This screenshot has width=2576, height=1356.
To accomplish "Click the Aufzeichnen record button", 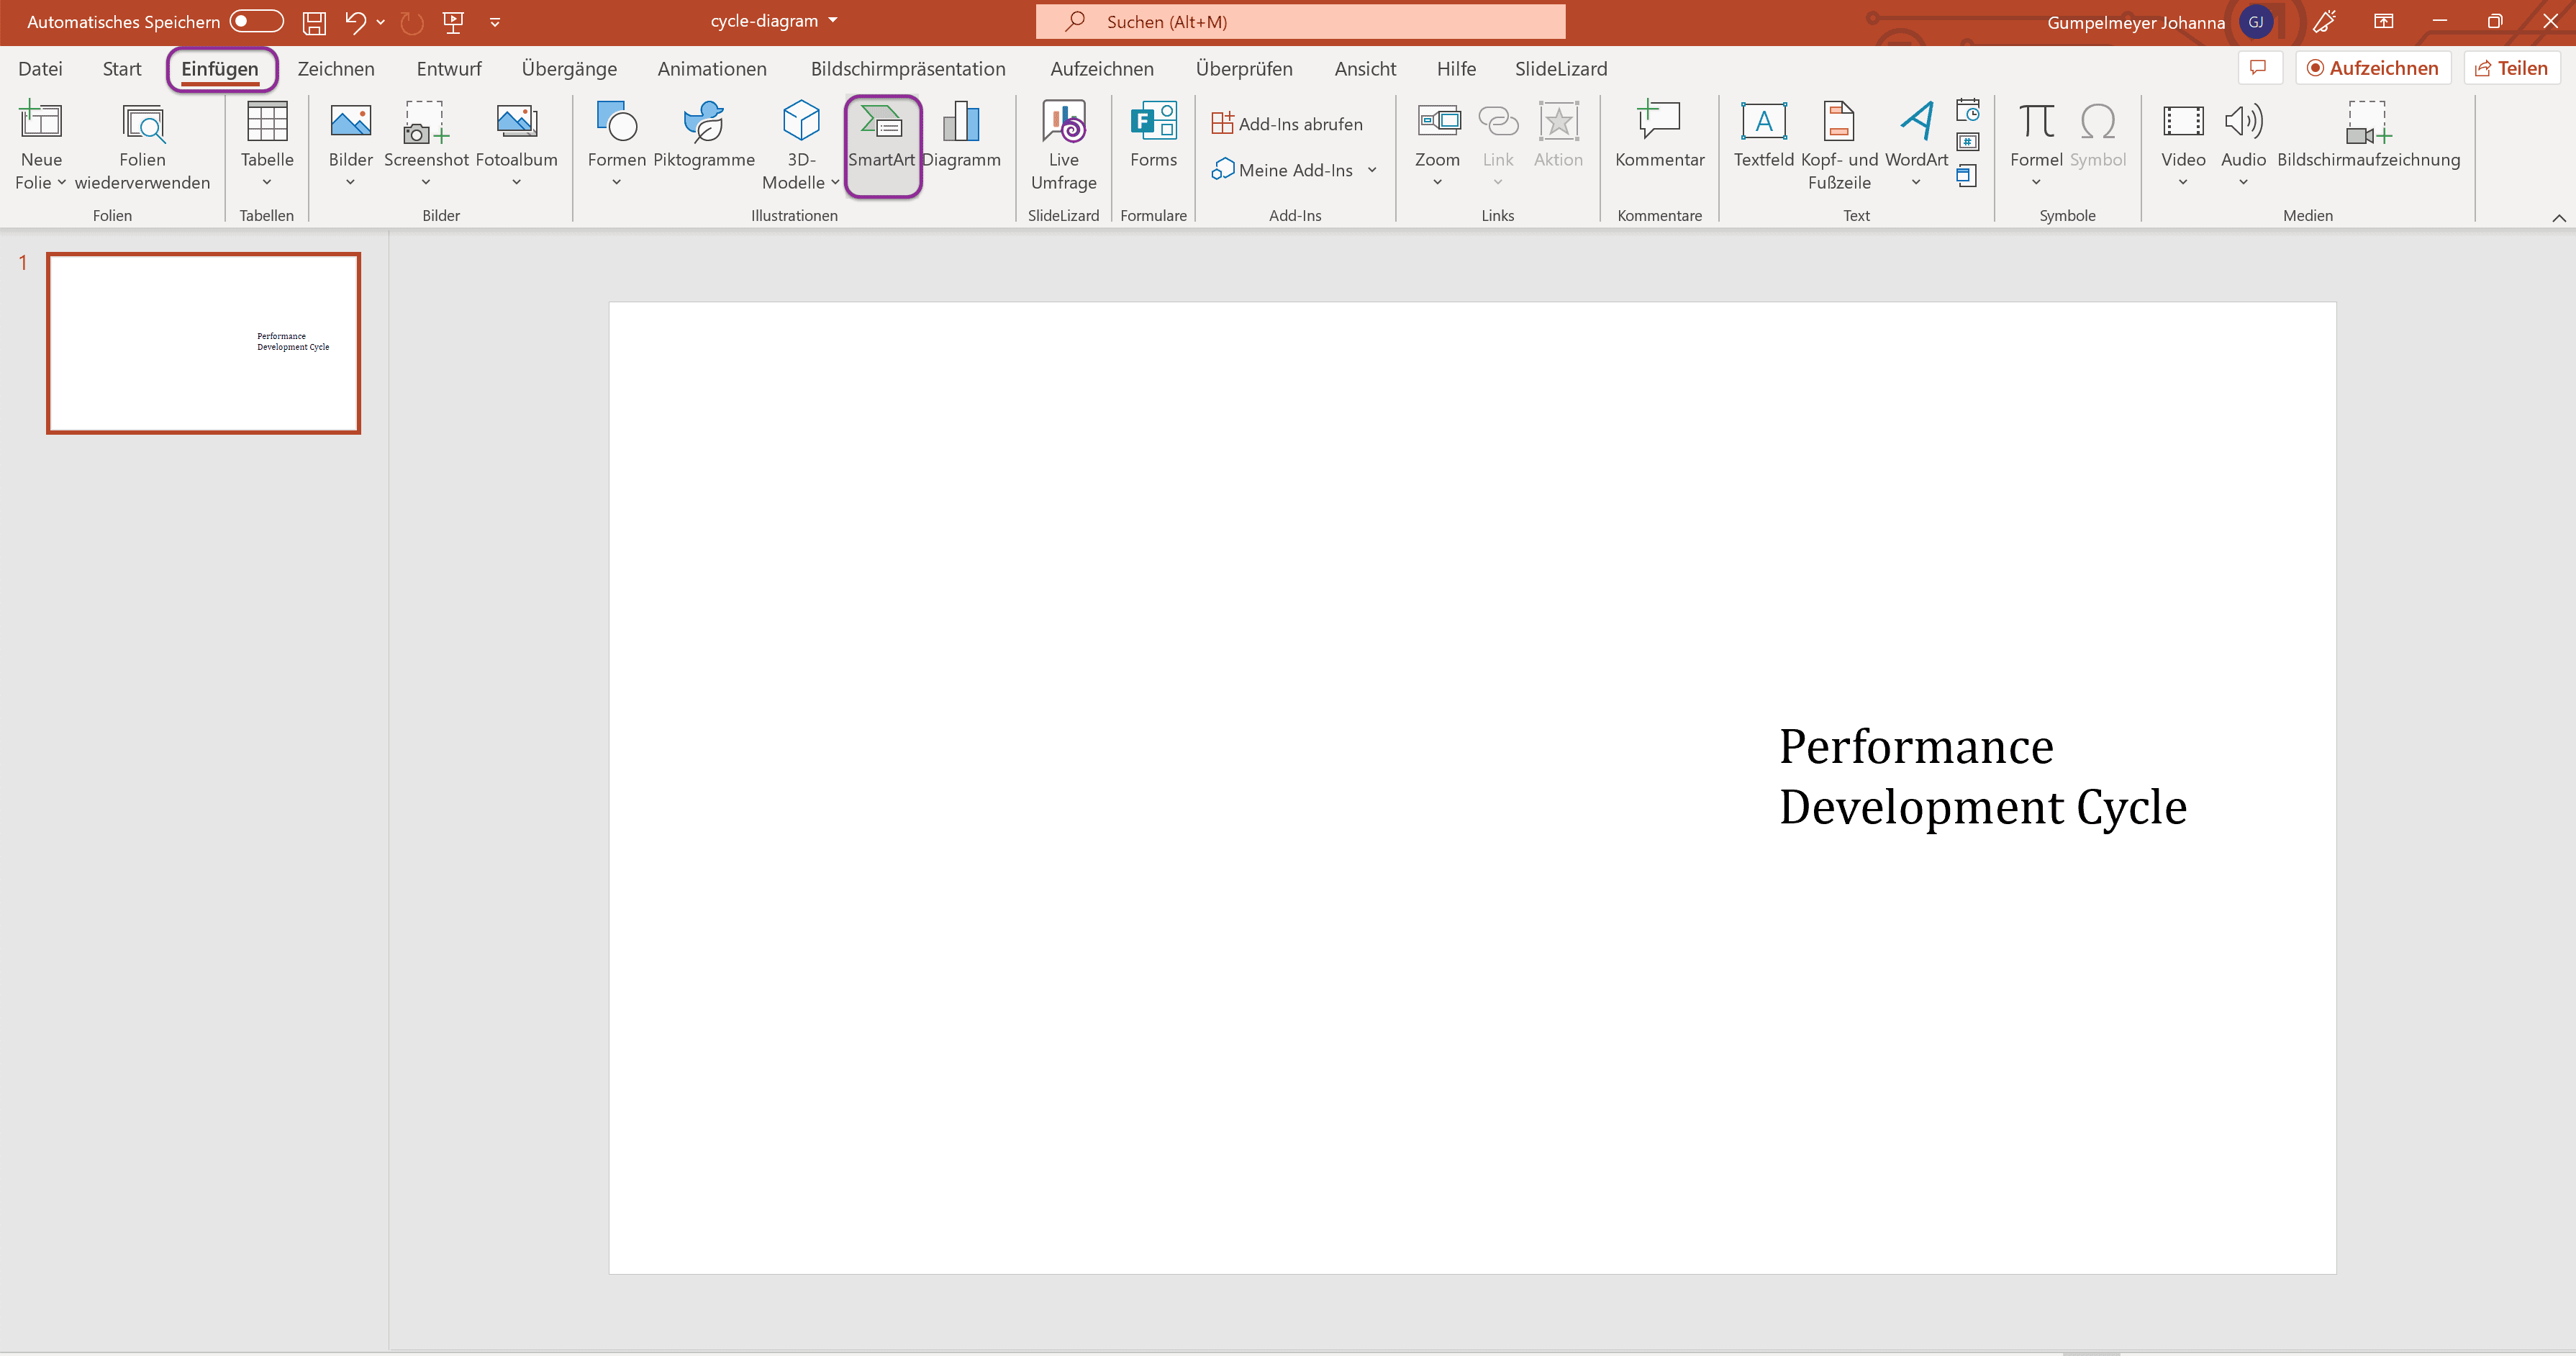I will [2372, 68].
